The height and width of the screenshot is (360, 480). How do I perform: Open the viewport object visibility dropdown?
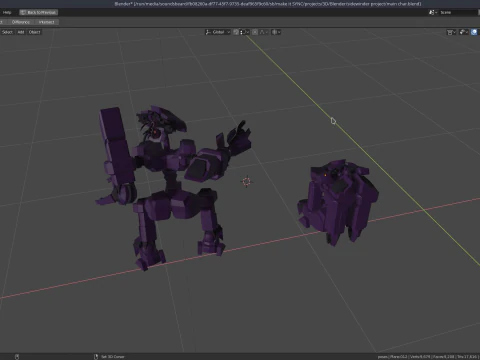[451, 32]
